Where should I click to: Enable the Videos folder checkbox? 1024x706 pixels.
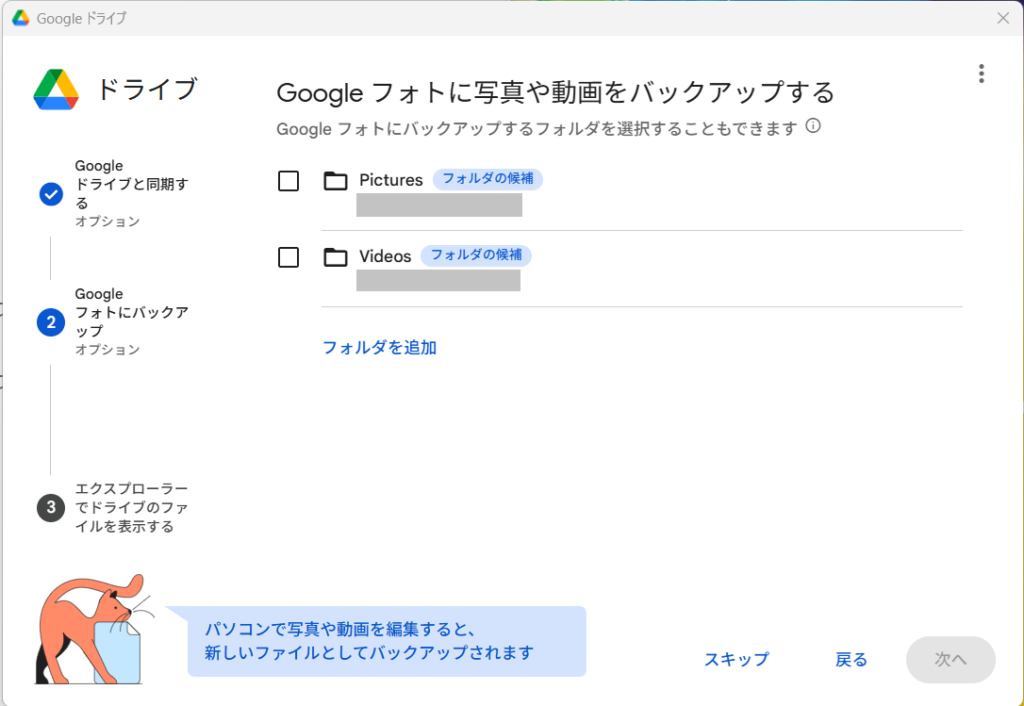tap(288, 257)
